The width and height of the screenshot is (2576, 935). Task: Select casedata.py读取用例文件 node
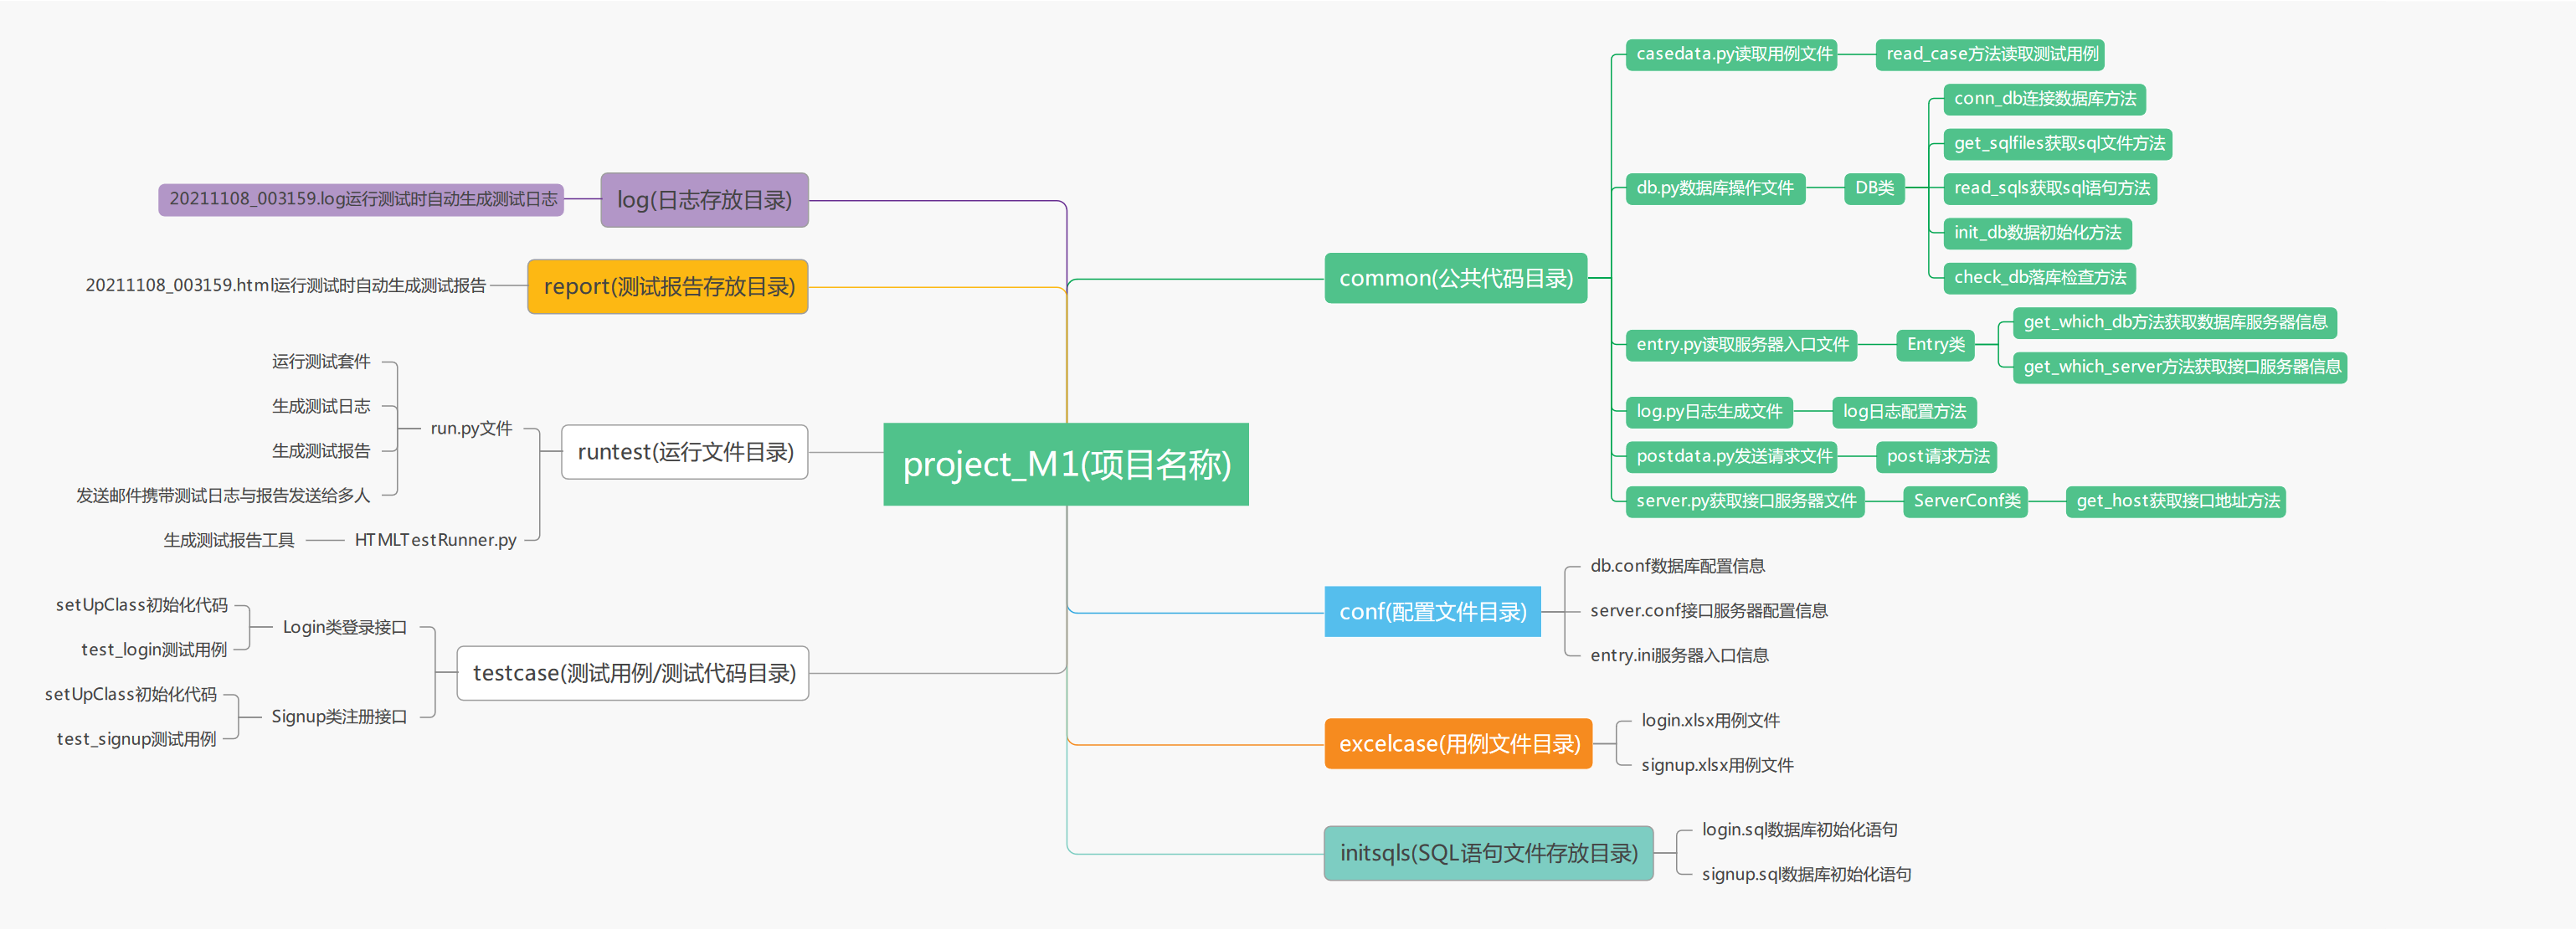coord(1733,54)
